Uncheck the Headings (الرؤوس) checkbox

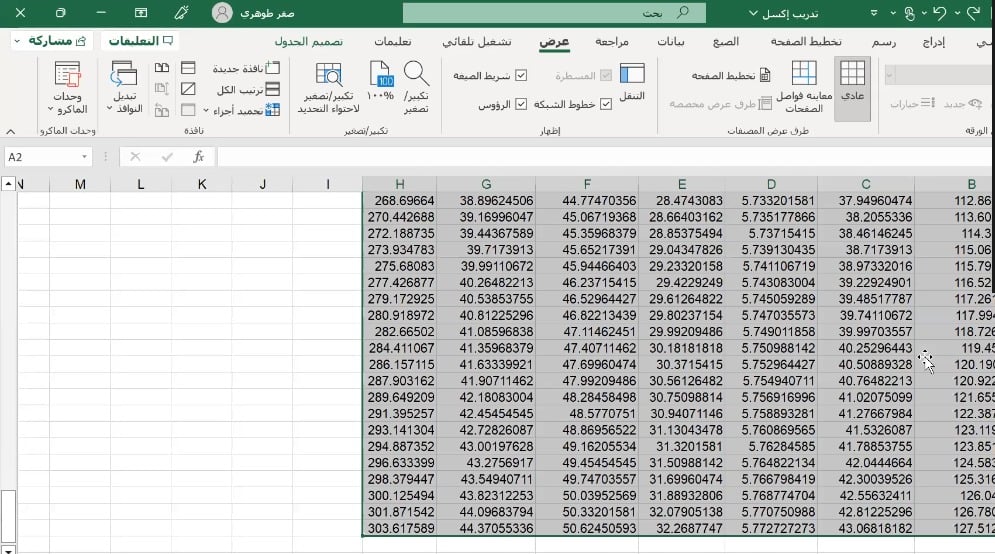click(x=520, y=104)
